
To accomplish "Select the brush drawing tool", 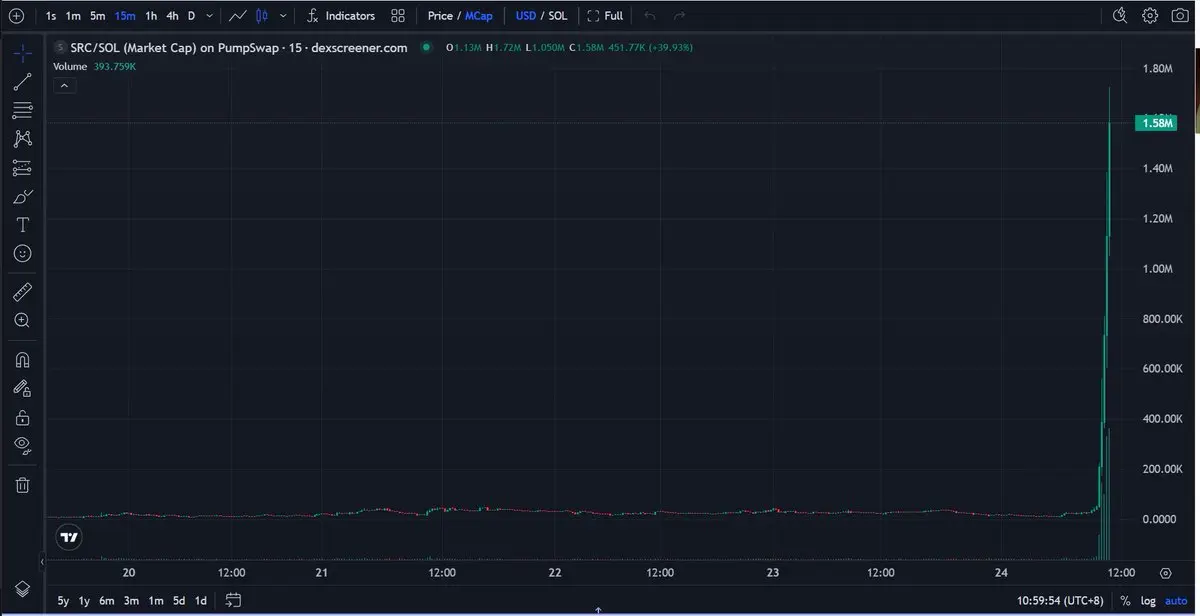I will [22, 197].
